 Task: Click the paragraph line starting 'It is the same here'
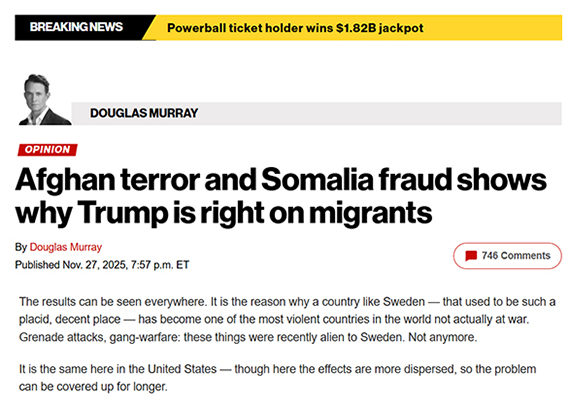click(x=277, y=369)
